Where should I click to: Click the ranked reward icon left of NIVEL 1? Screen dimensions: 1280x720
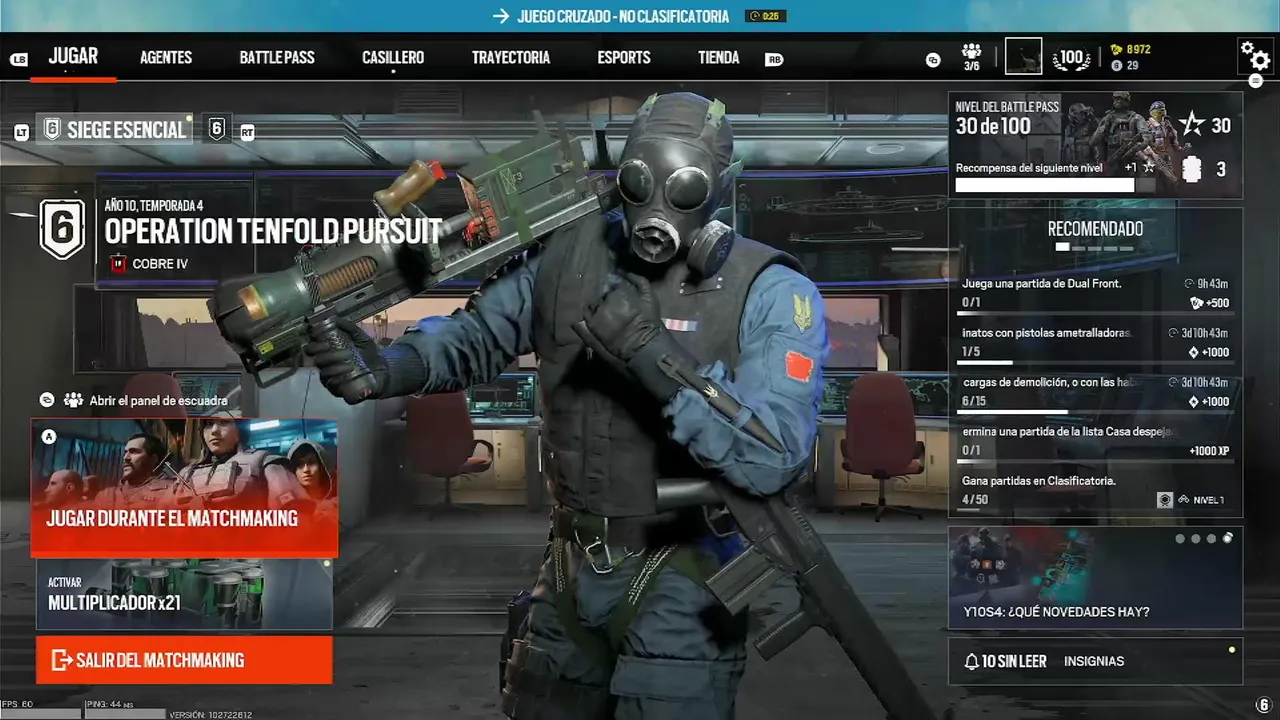pos(1165,500)
